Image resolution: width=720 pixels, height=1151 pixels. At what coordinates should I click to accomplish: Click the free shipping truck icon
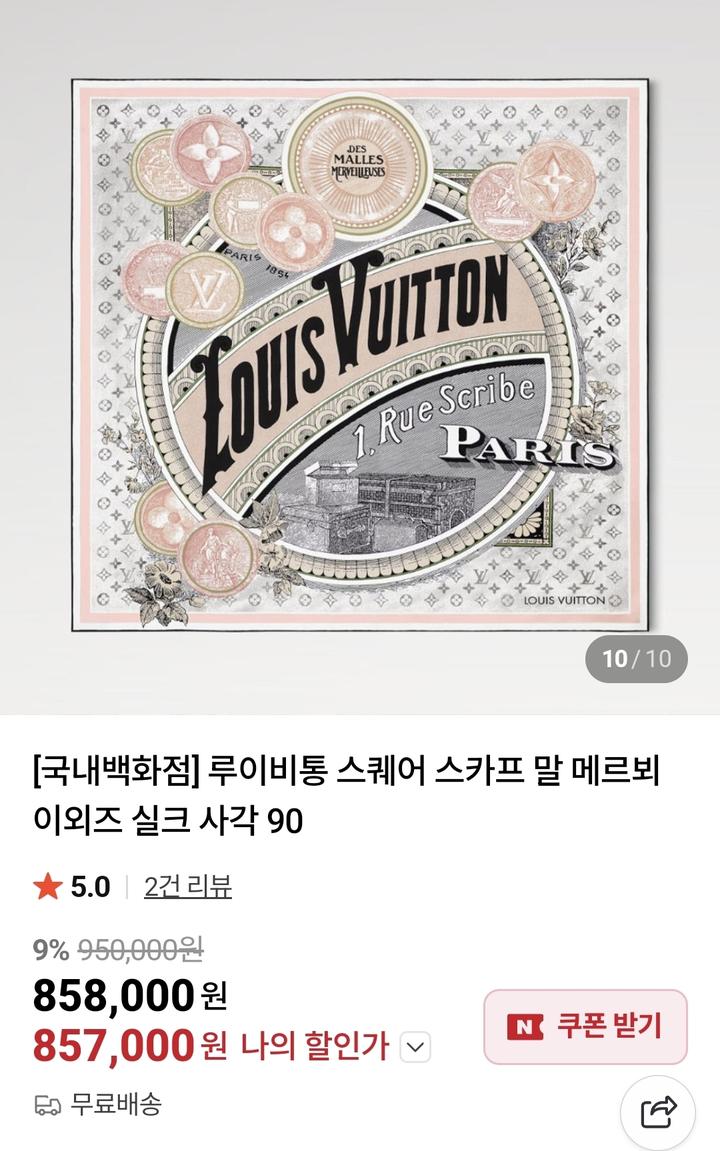pos(48,1105)
